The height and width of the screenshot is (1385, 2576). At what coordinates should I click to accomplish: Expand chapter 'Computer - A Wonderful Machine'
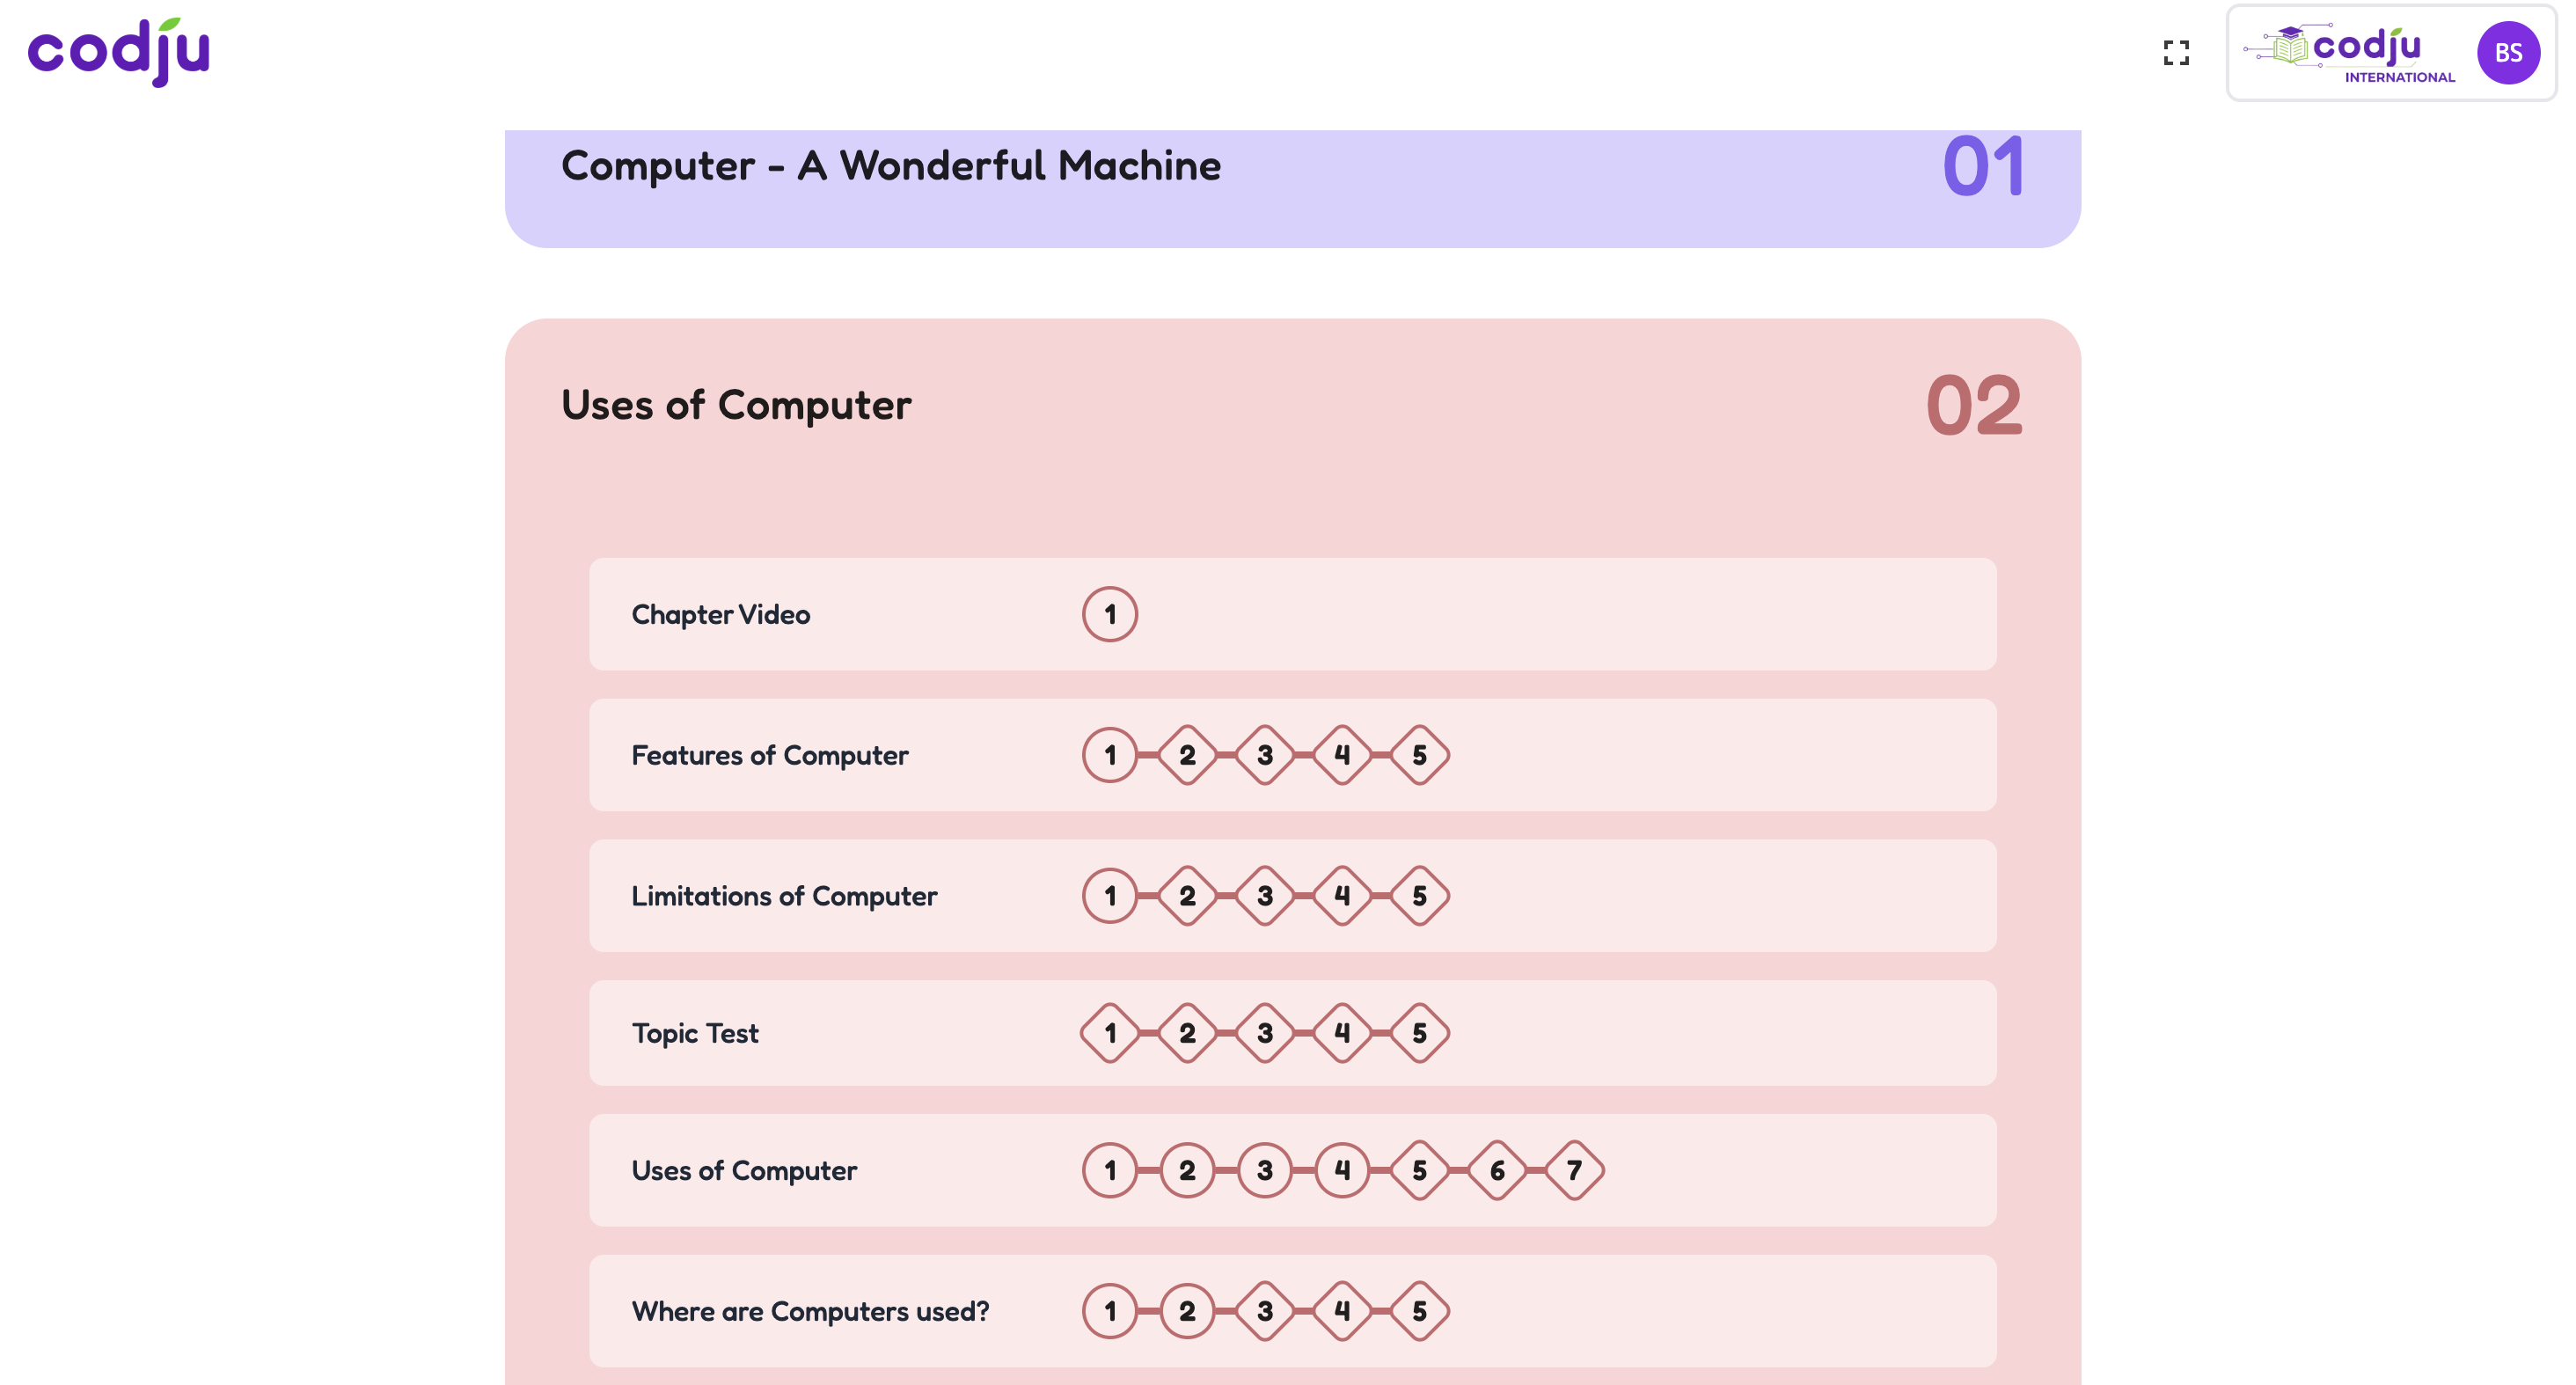pyautogui.click(x=890, y=166)
